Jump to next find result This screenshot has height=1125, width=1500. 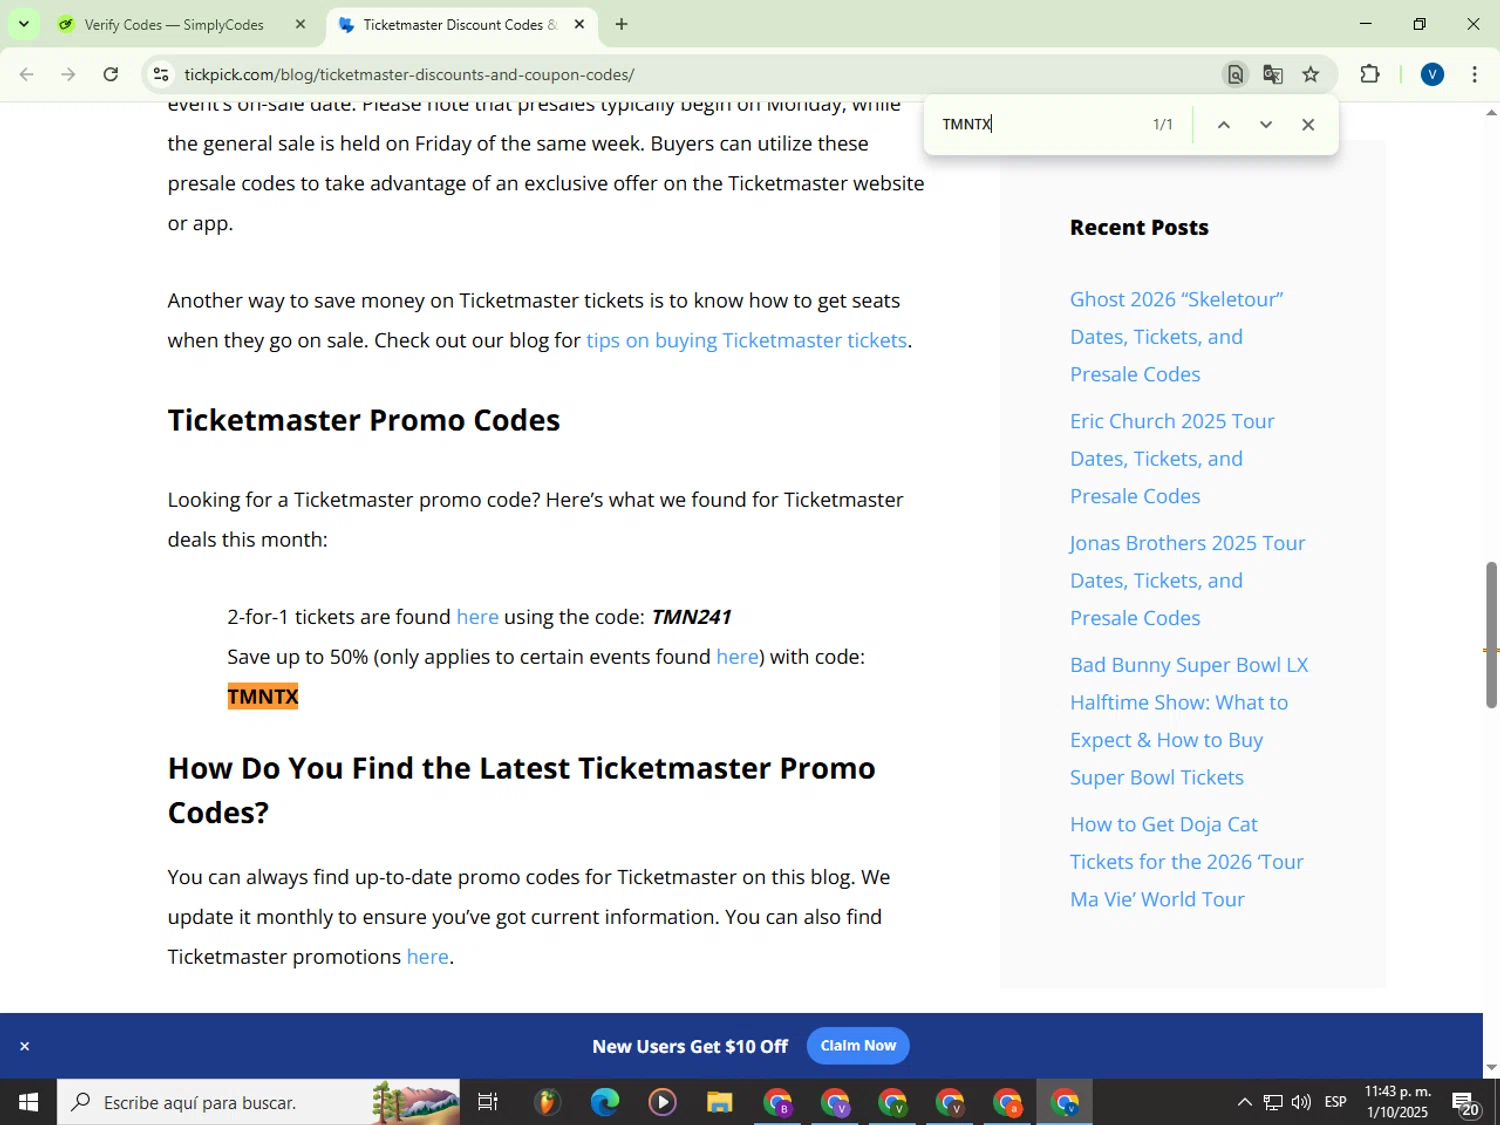pyautogui.click(x=1266, y=125)
